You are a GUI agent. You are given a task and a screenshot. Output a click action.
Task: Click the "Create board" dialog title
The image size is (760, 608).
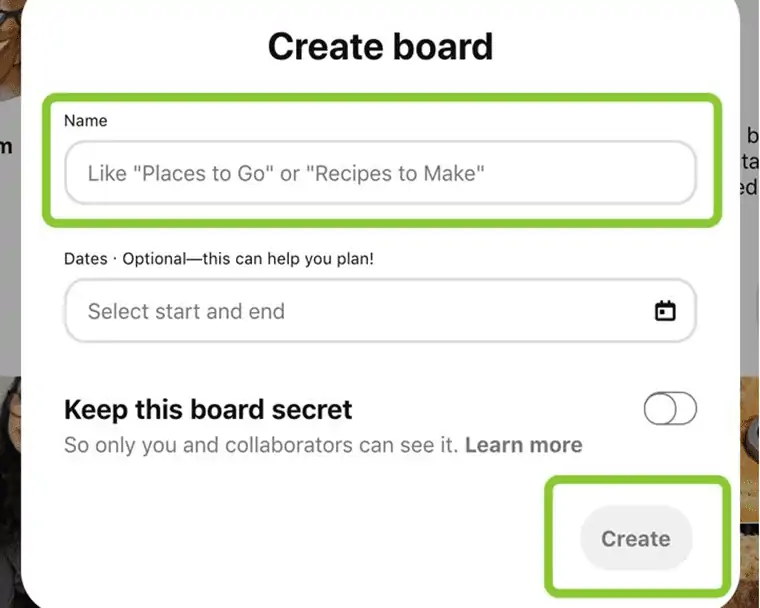click(380, 47)
